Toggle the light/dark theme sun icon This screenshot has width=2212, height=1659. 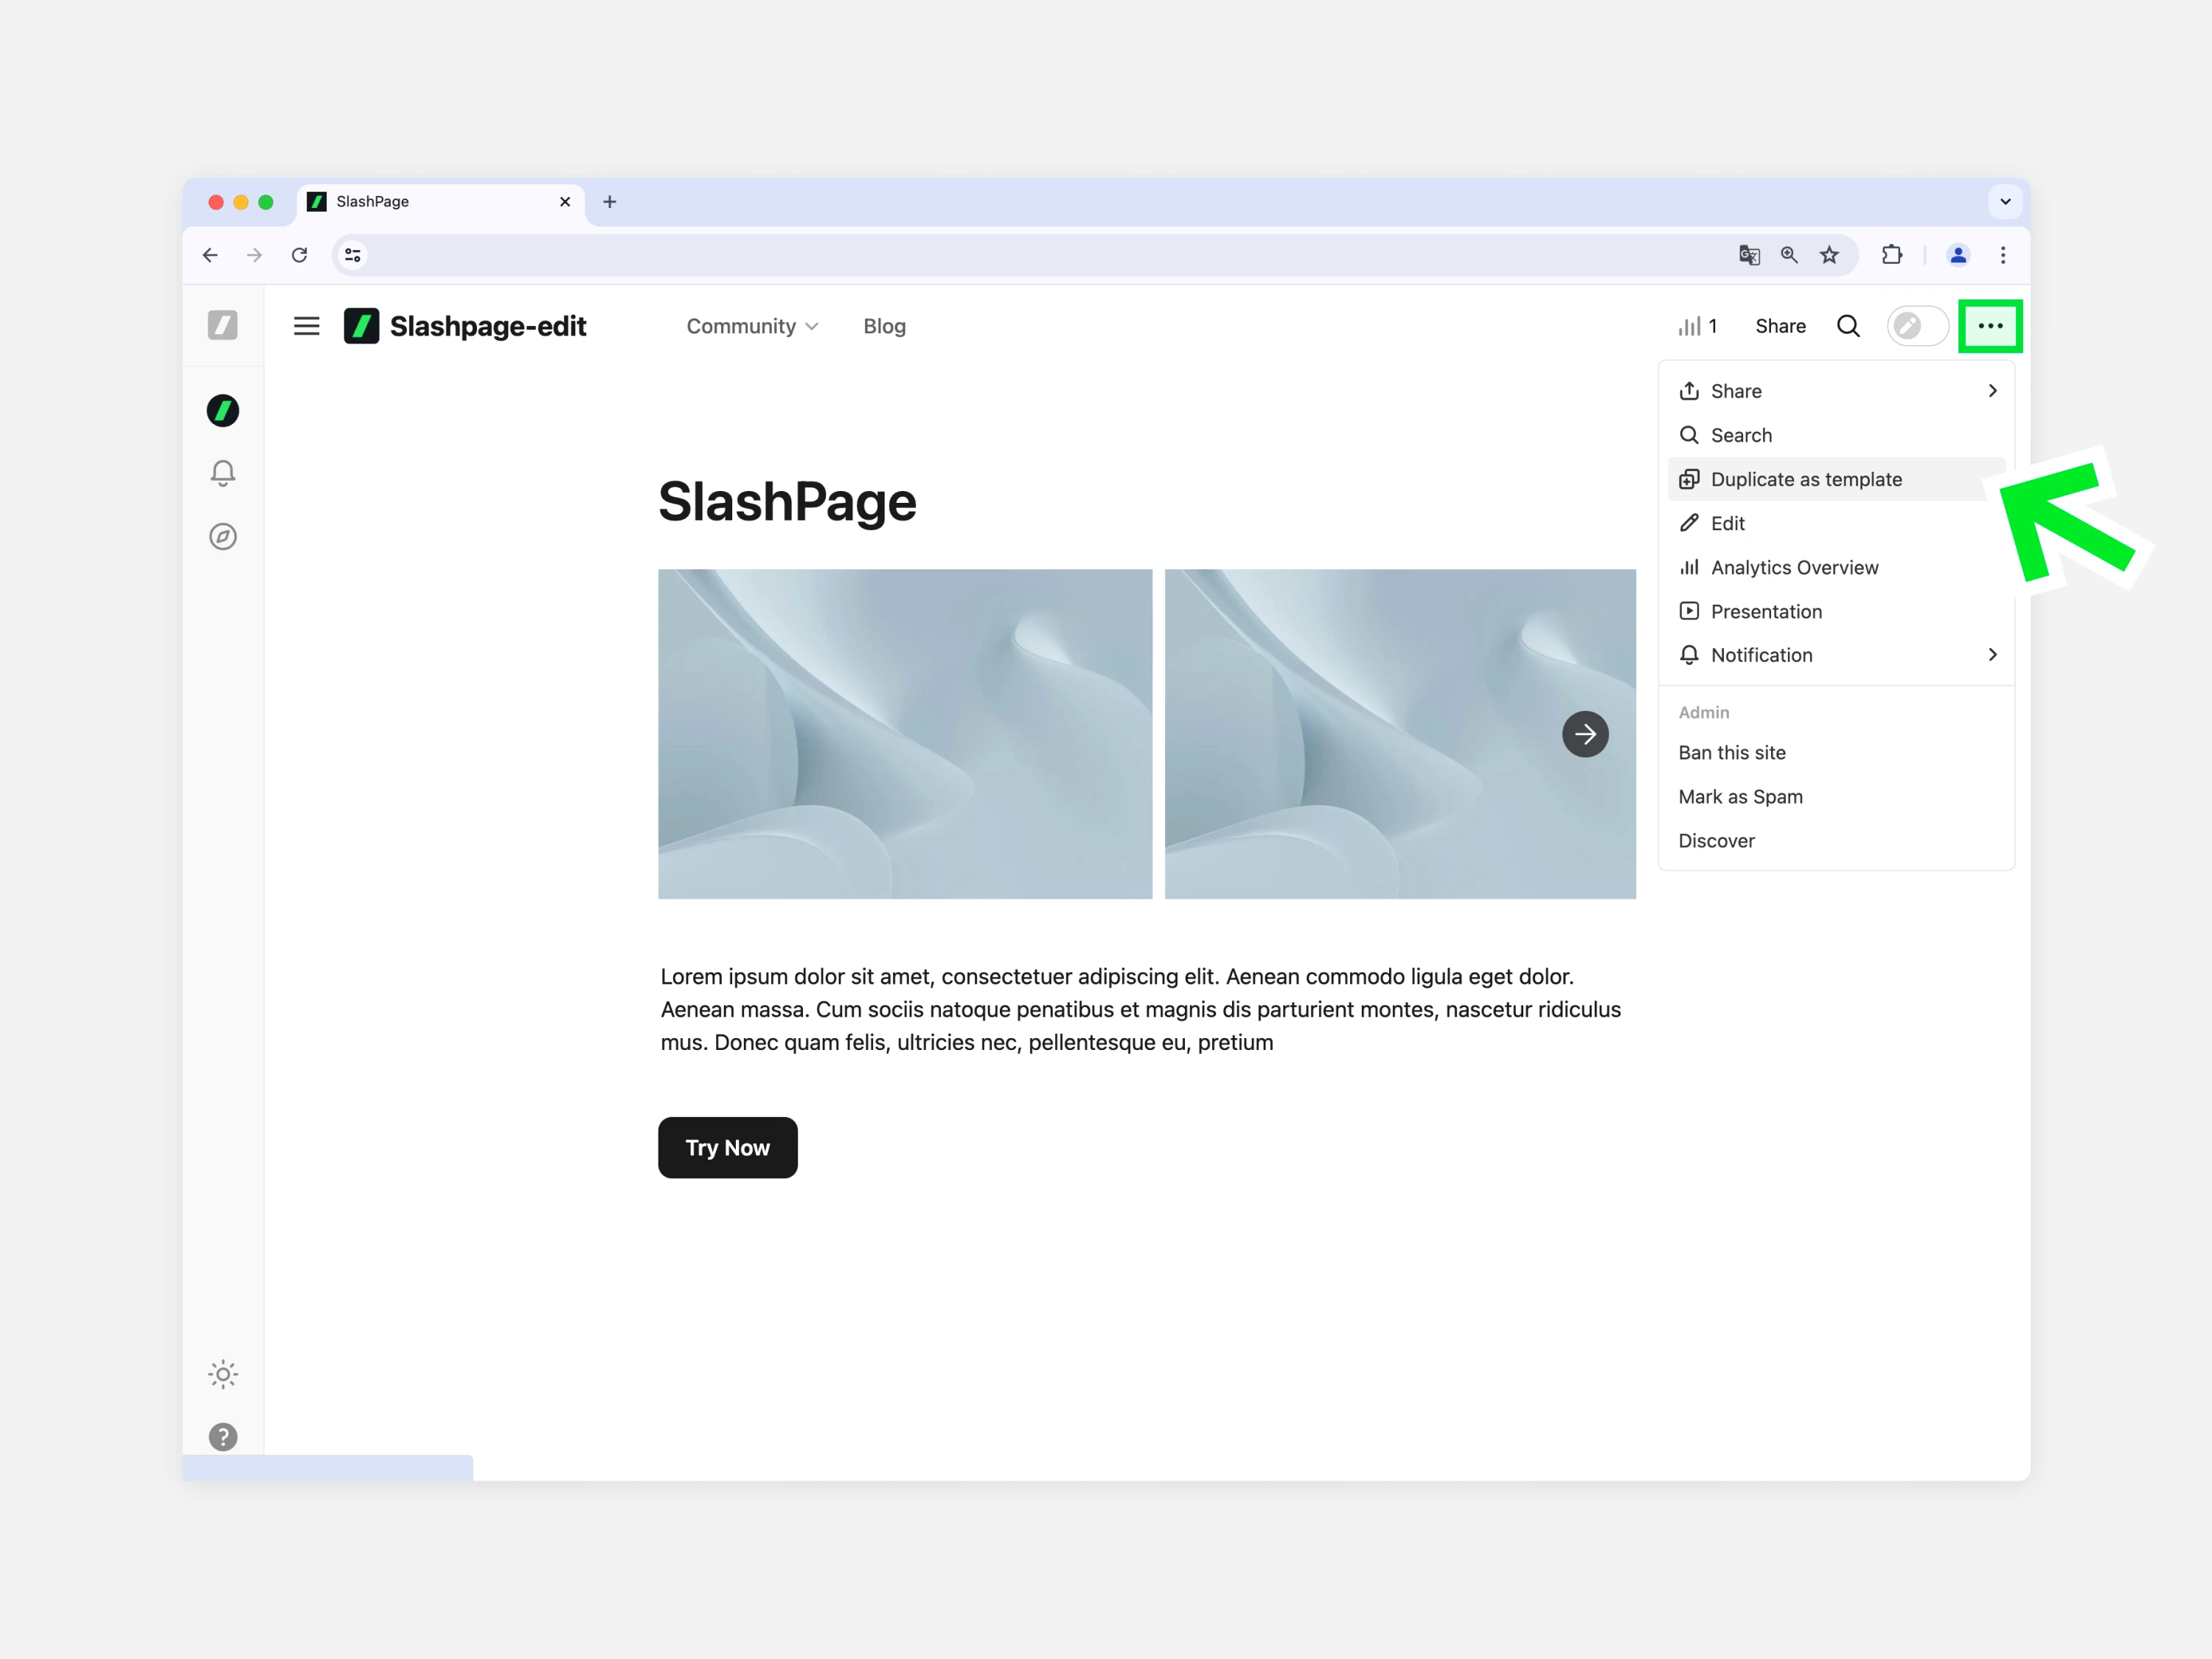(223, 1374)
